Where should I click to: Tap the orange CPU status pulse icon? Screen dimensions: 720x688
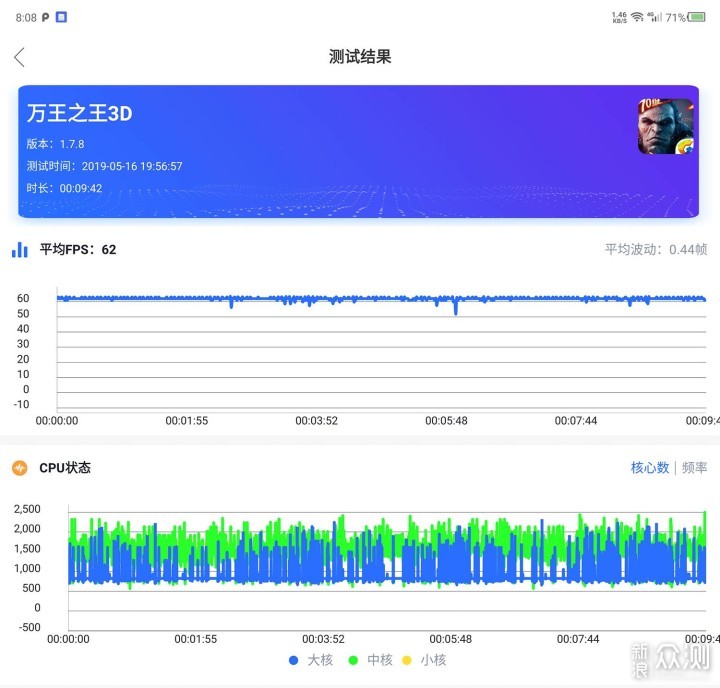[x=20, y=468]
